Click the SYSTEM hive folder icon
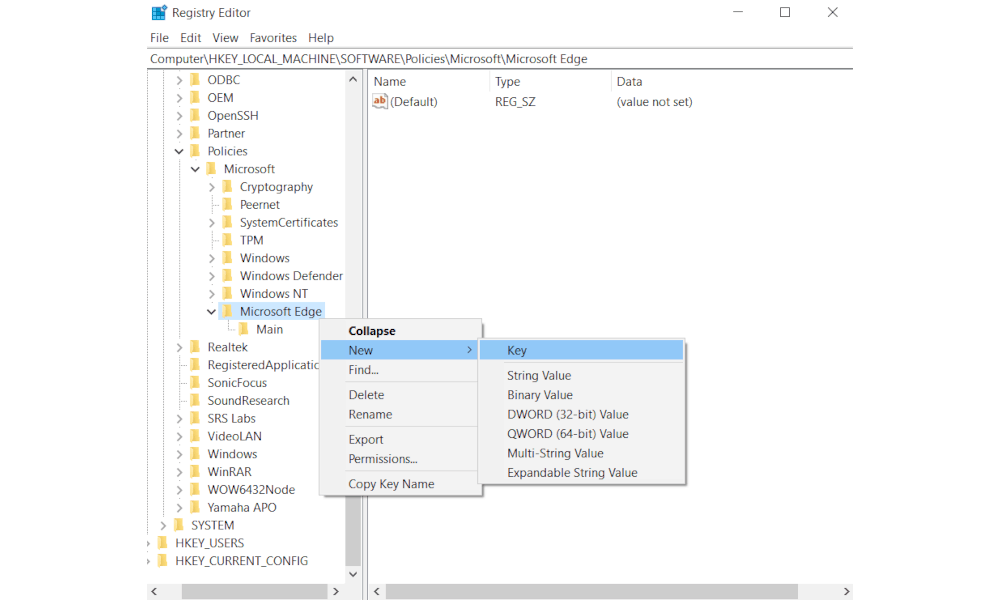Viewport: 1000px width, 600px height. pos(179,525)
